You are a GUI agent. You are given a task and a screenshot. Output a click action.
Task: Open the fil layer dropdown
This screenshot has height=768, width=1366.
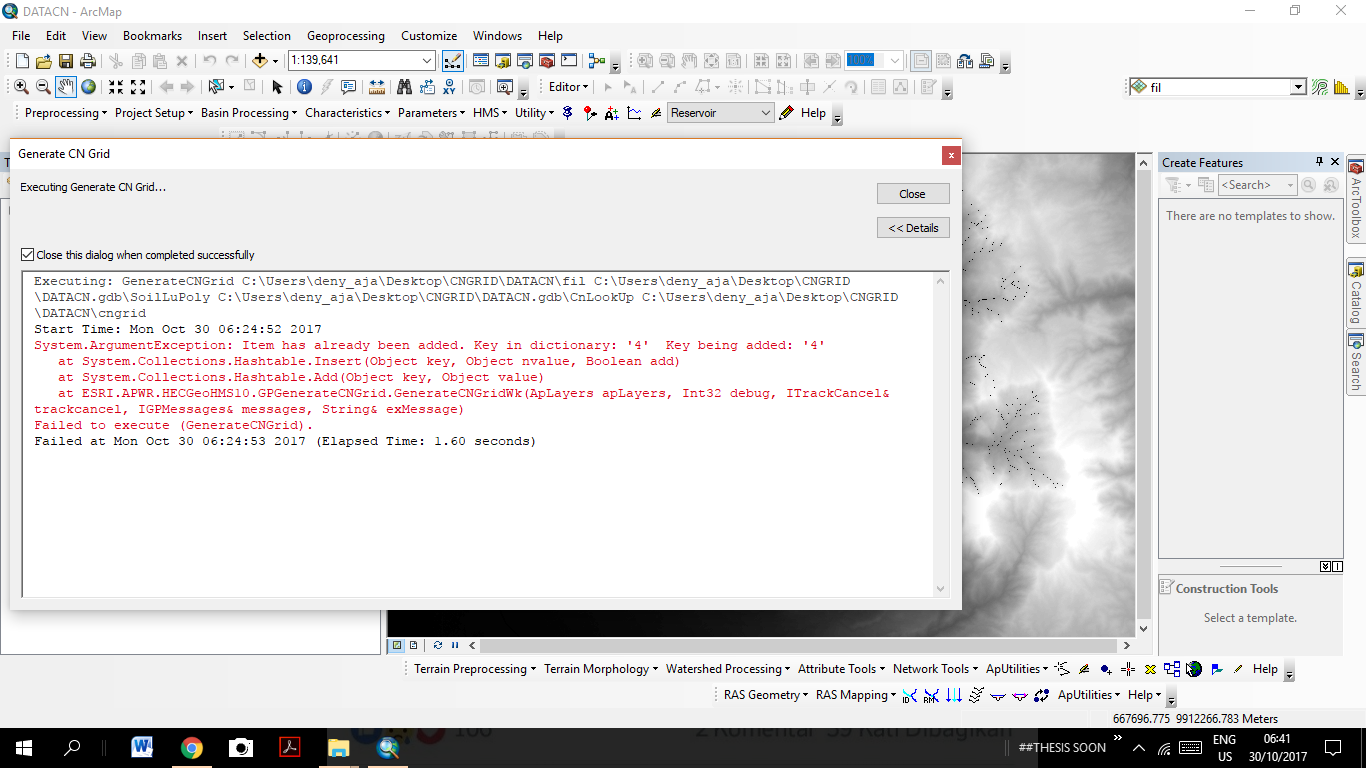1298,87
